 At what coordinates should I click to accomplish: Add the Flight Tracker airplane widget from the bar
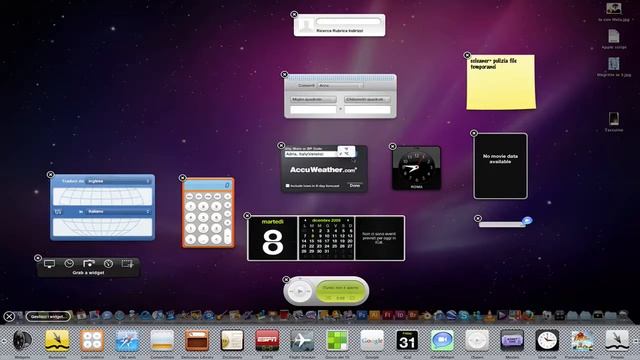pyautogui.click(x=302, y=340)
